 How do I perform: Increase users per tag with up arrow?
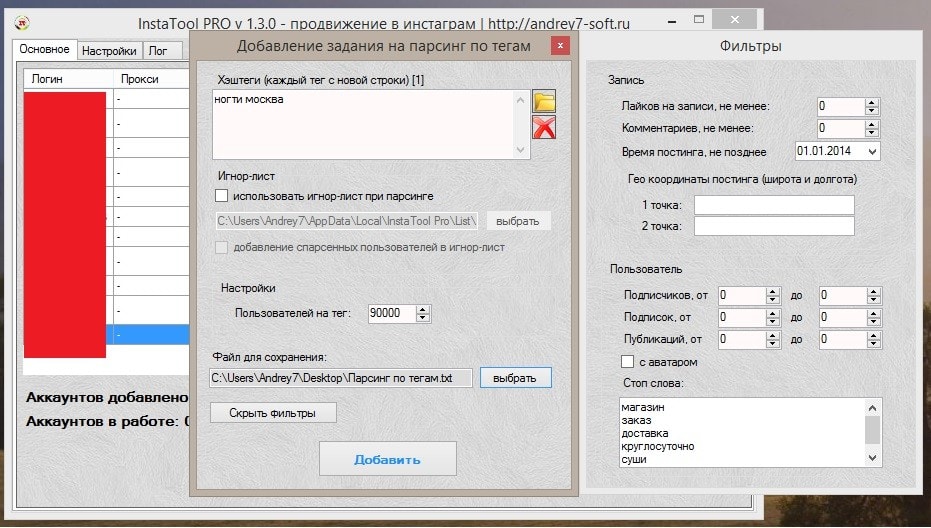pyautogui.click(x=423, y=309)
